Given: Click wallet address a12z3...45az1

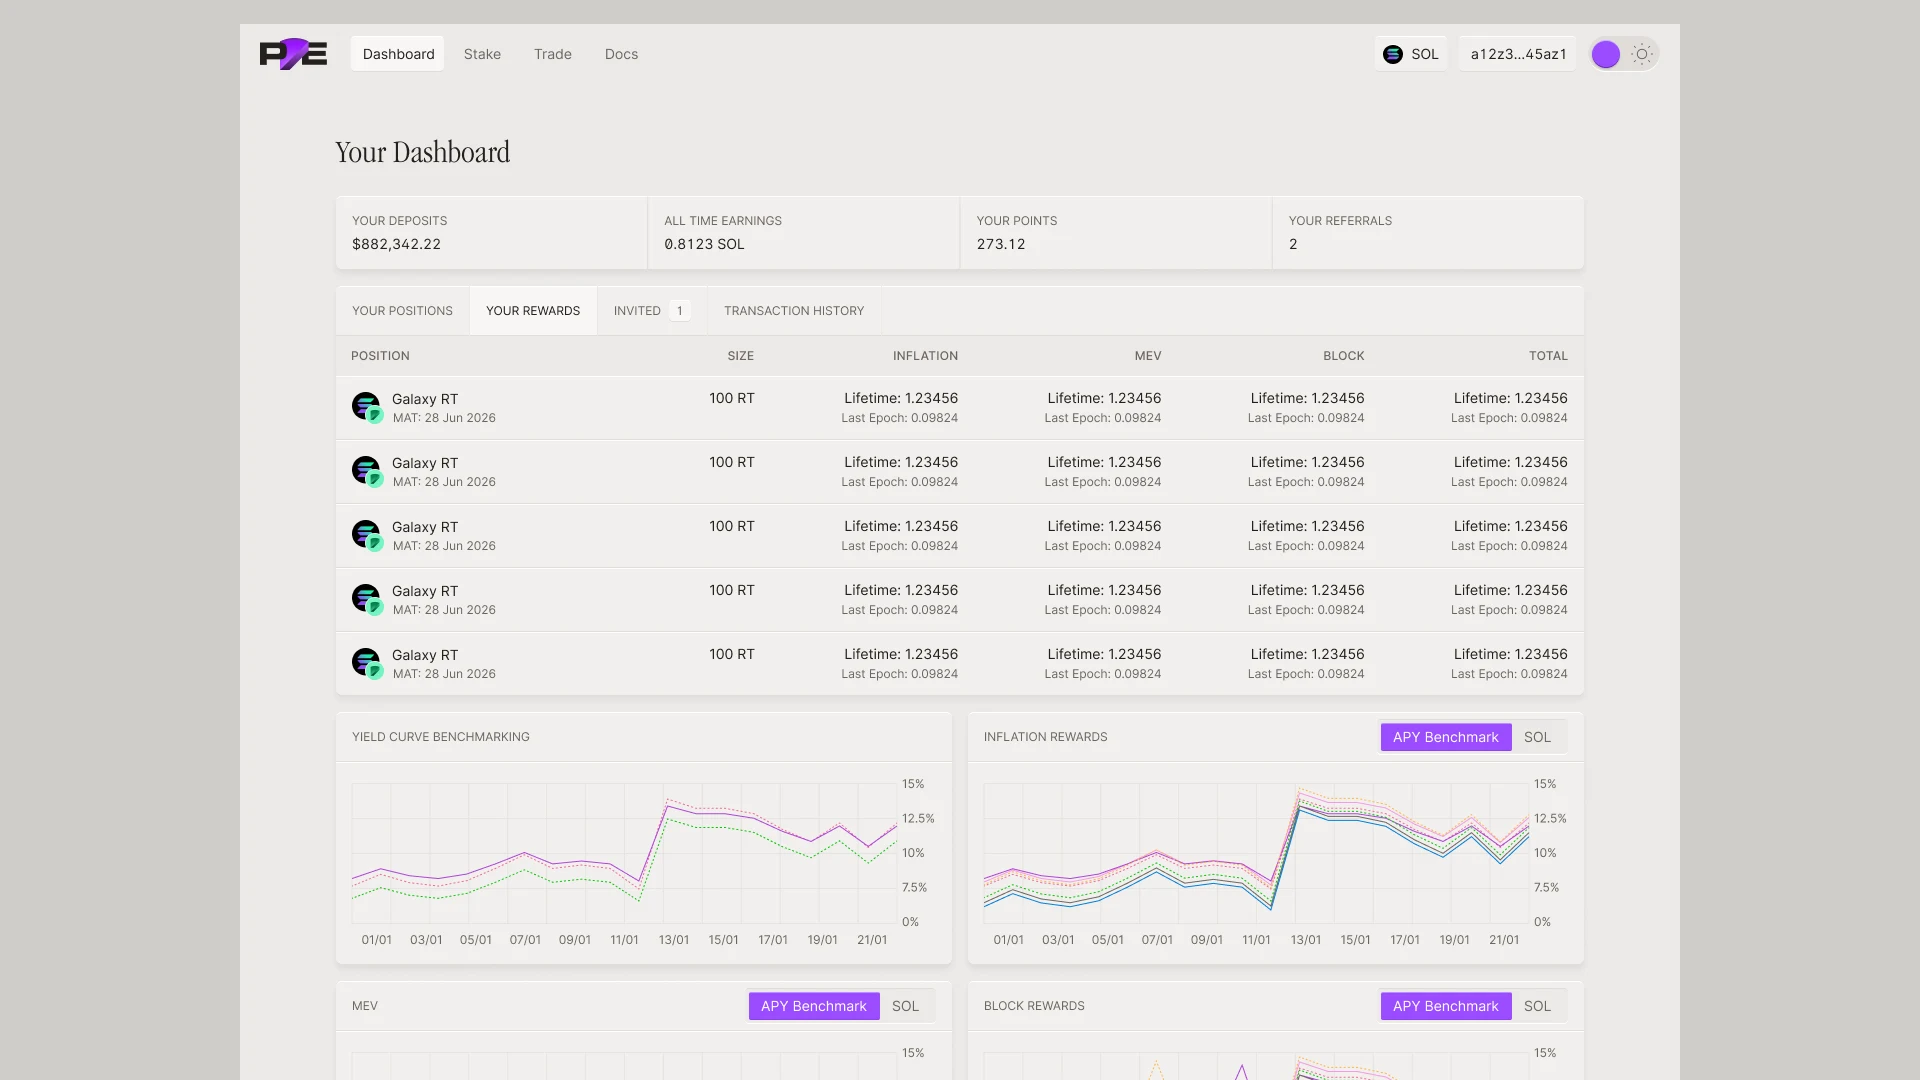Looking at the screenshot, I should coord(1518,54).
